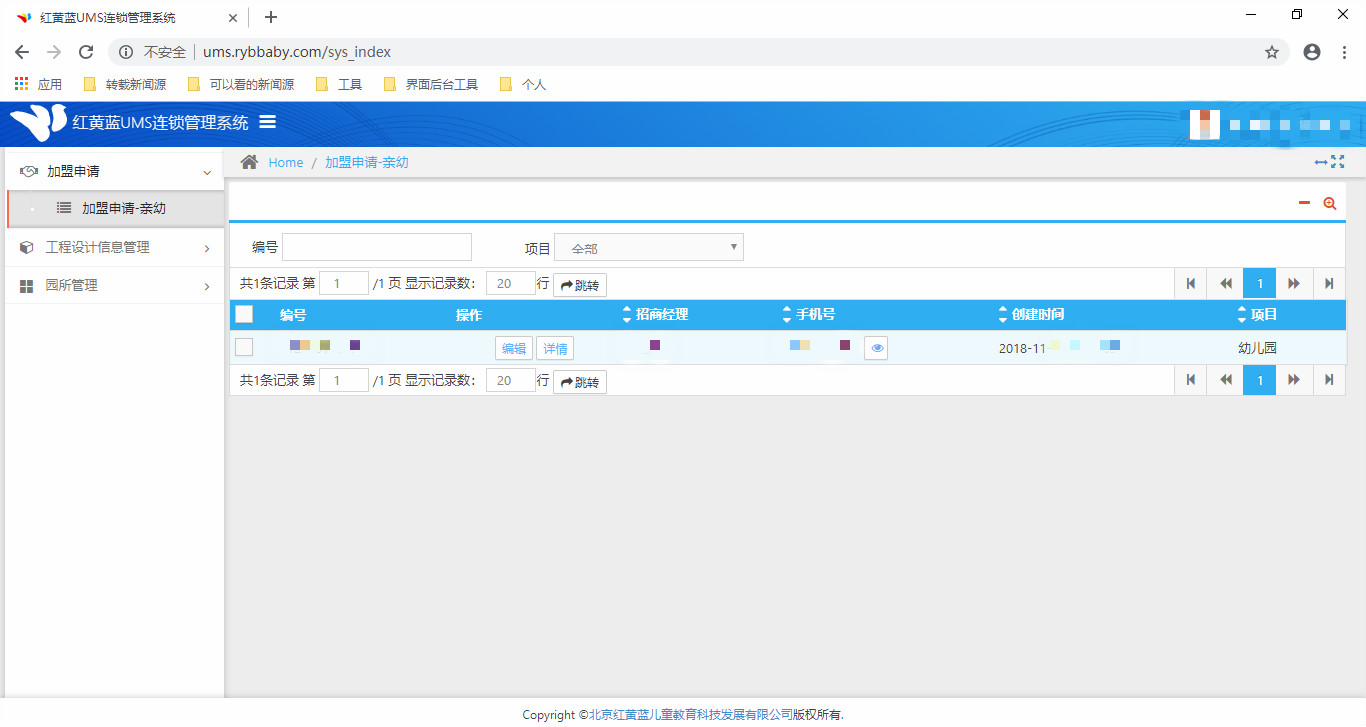The height and width of the screenshot is (727, 1366).
Task: Go to first page in pagination below table
Action: pos(1191,380)
